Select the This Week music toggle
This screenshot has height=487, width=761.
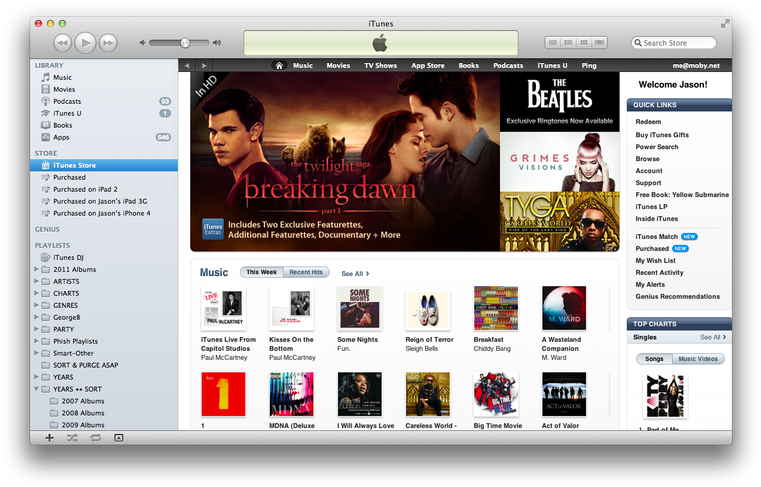(x=262, y=272)
